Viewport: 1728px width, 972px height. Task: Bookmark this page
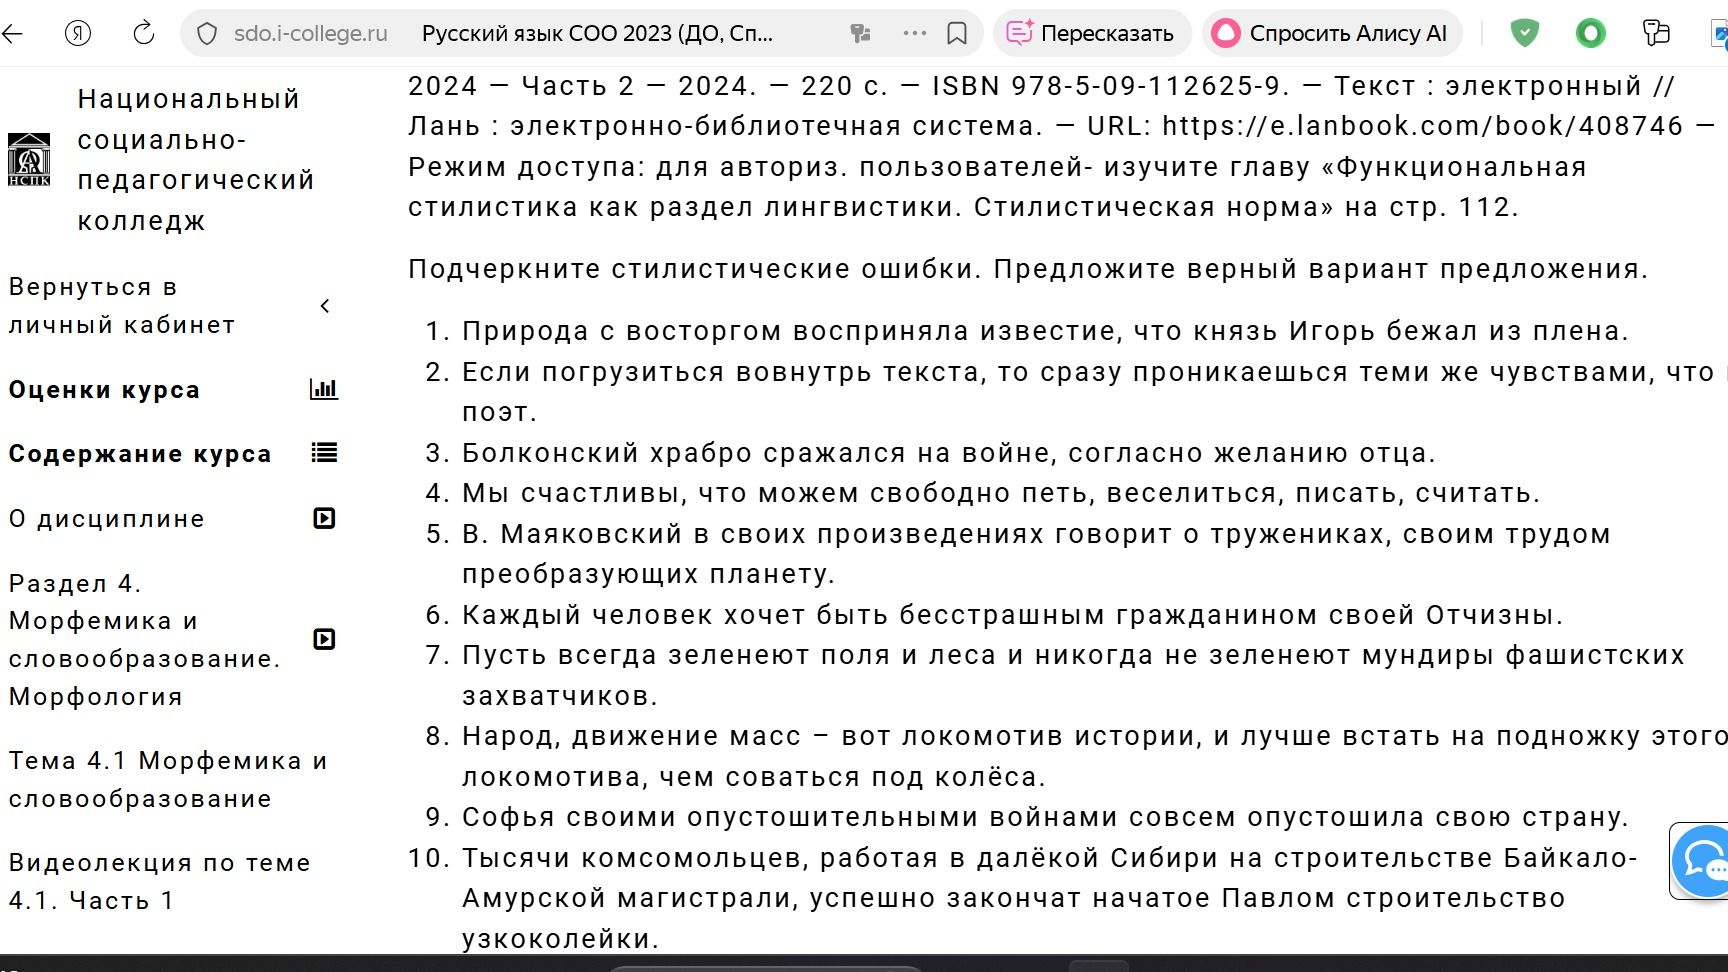pos(957,34)
